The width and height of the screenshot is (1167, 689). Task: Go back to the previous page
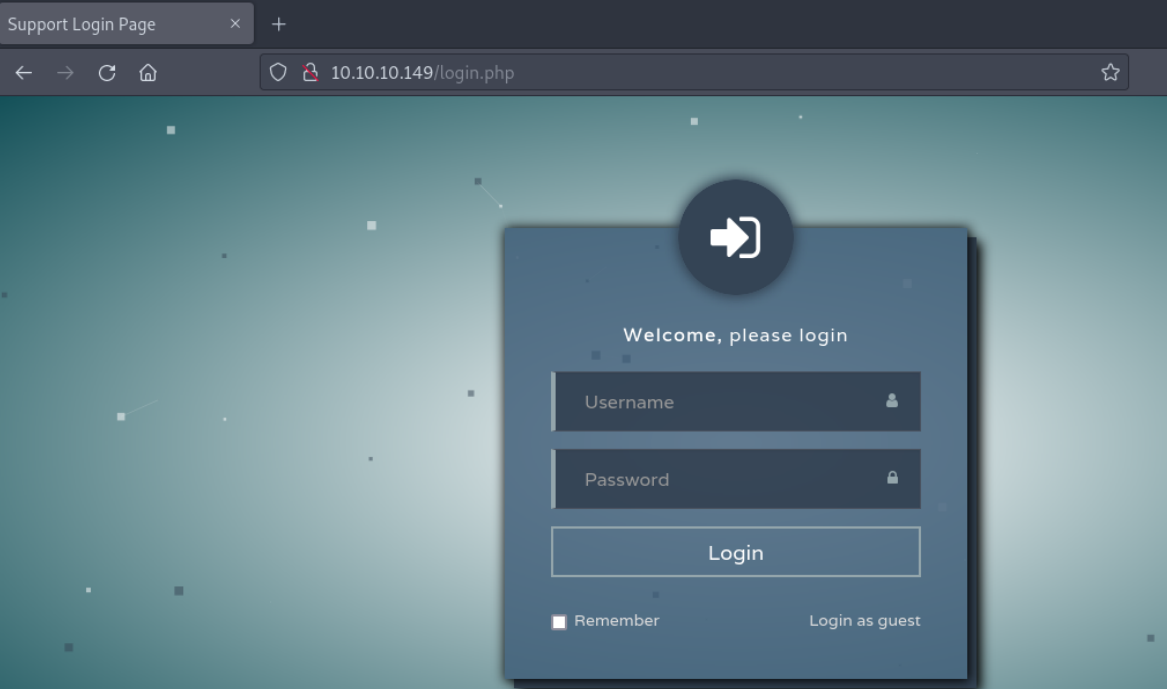click(x=23, y=72)
